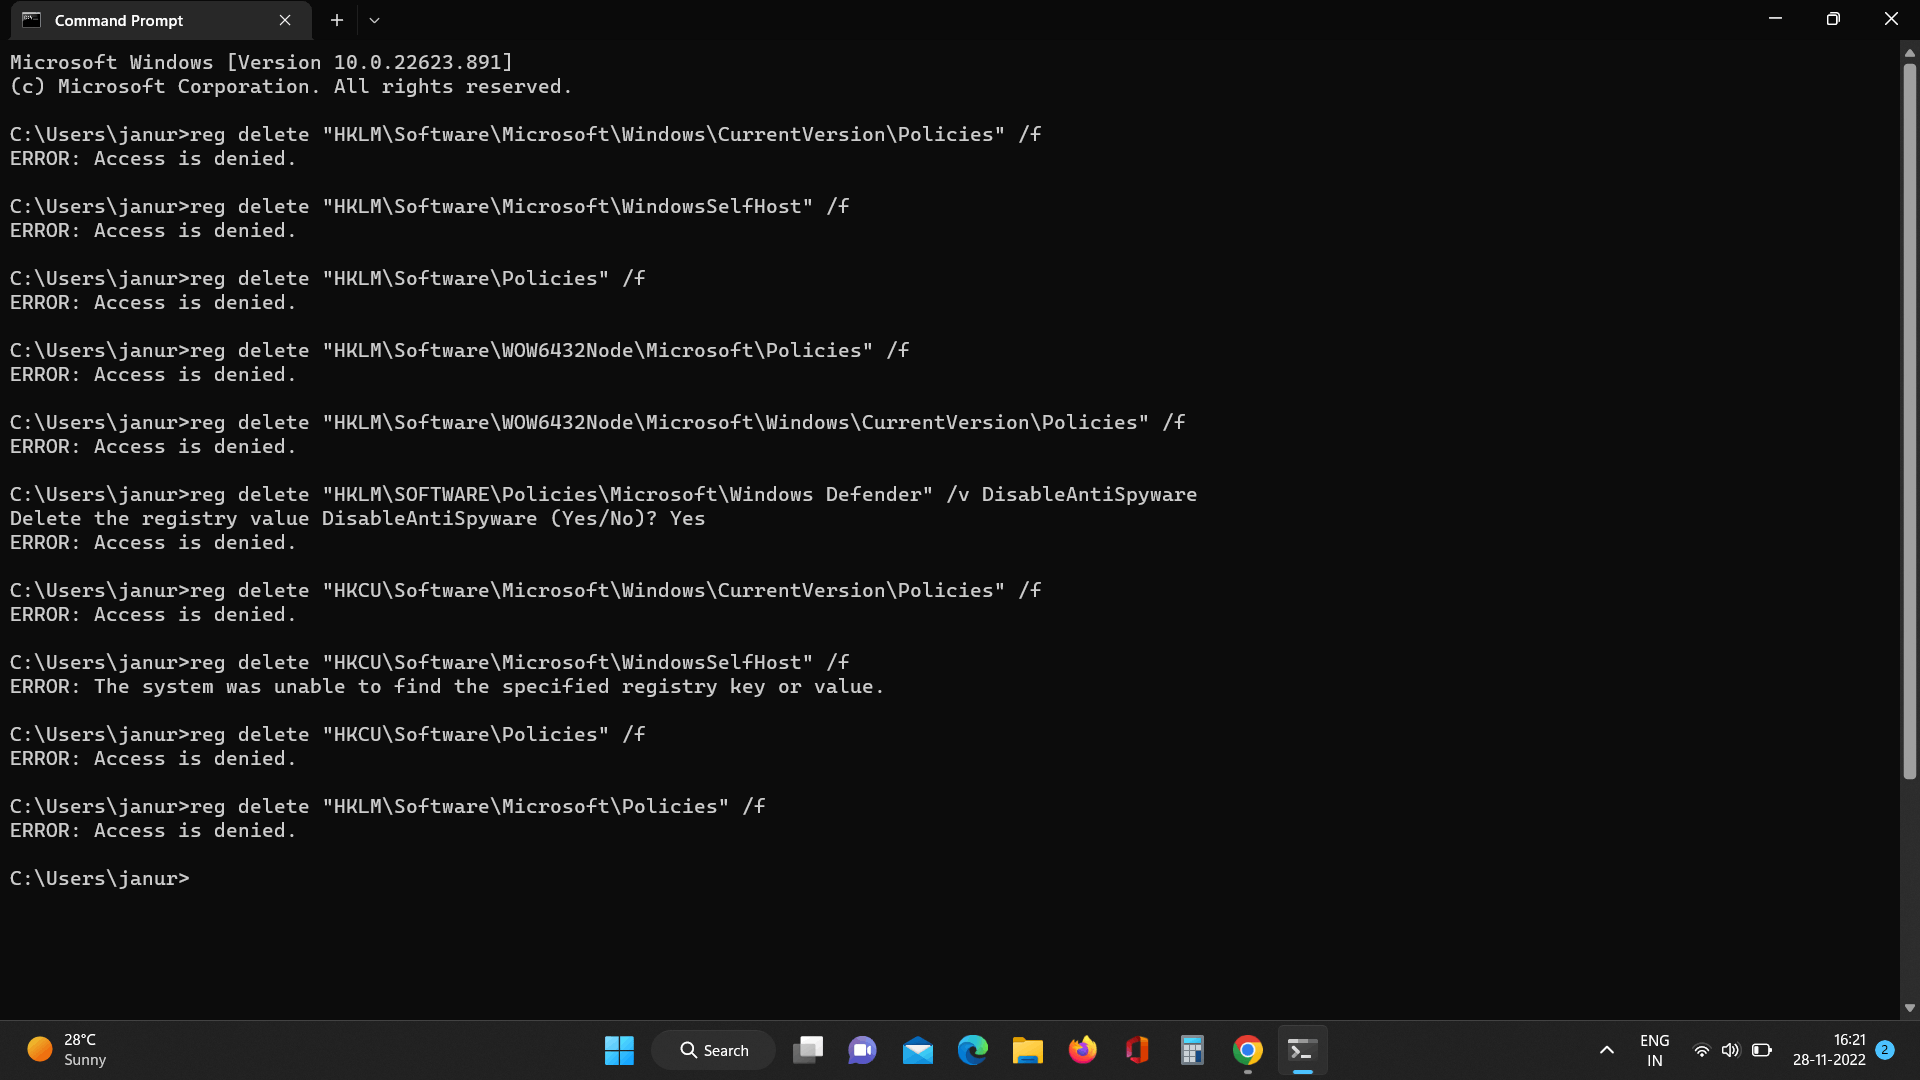Viewport: 1920px width, 1080px height.
Task: Open File Explorer from taskbar
Action: (1027, 1050)
